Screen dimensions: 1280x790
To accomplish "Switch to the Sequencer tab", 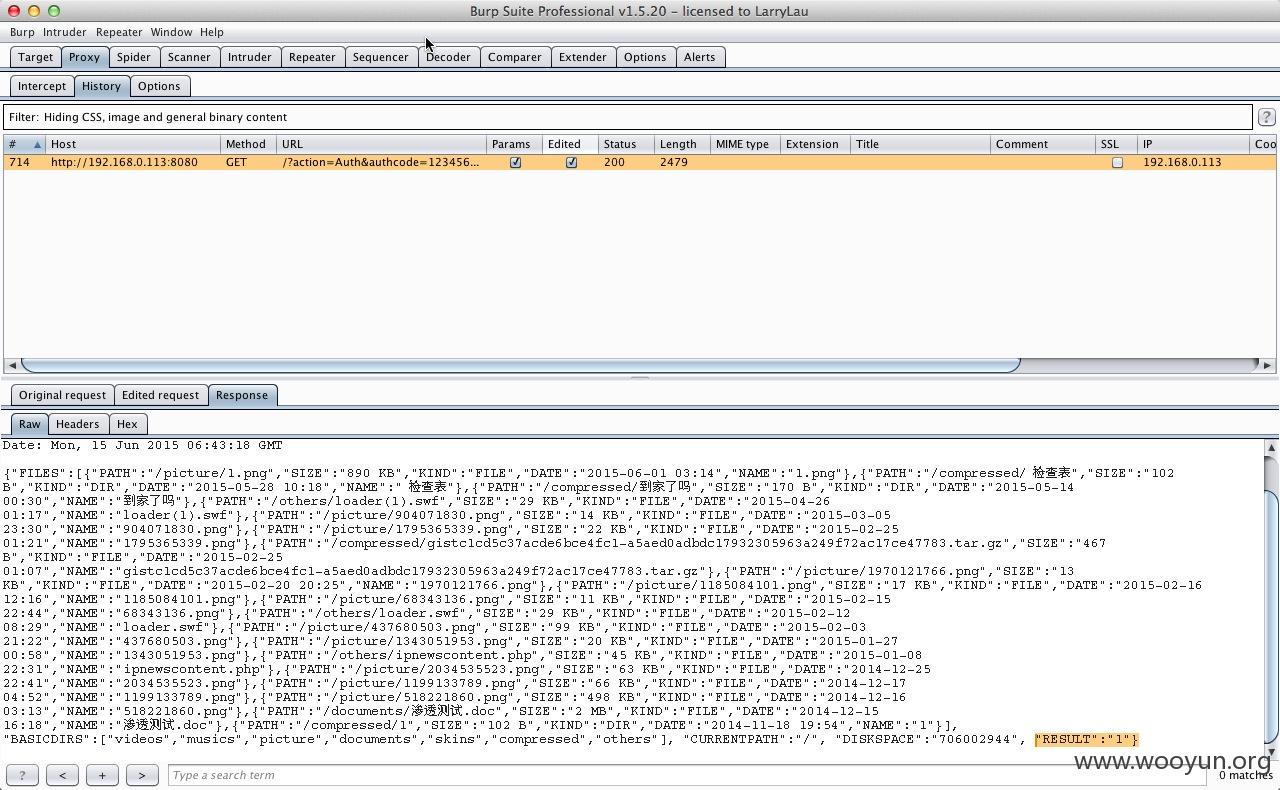I will 381,57.
